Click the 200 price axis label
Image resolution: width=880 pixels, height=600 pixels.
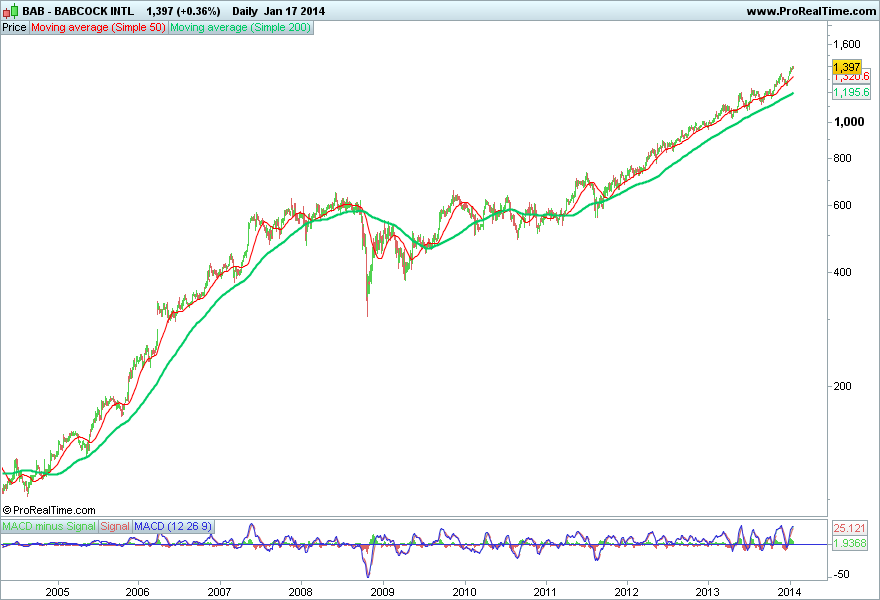click(x=842, y=386)
